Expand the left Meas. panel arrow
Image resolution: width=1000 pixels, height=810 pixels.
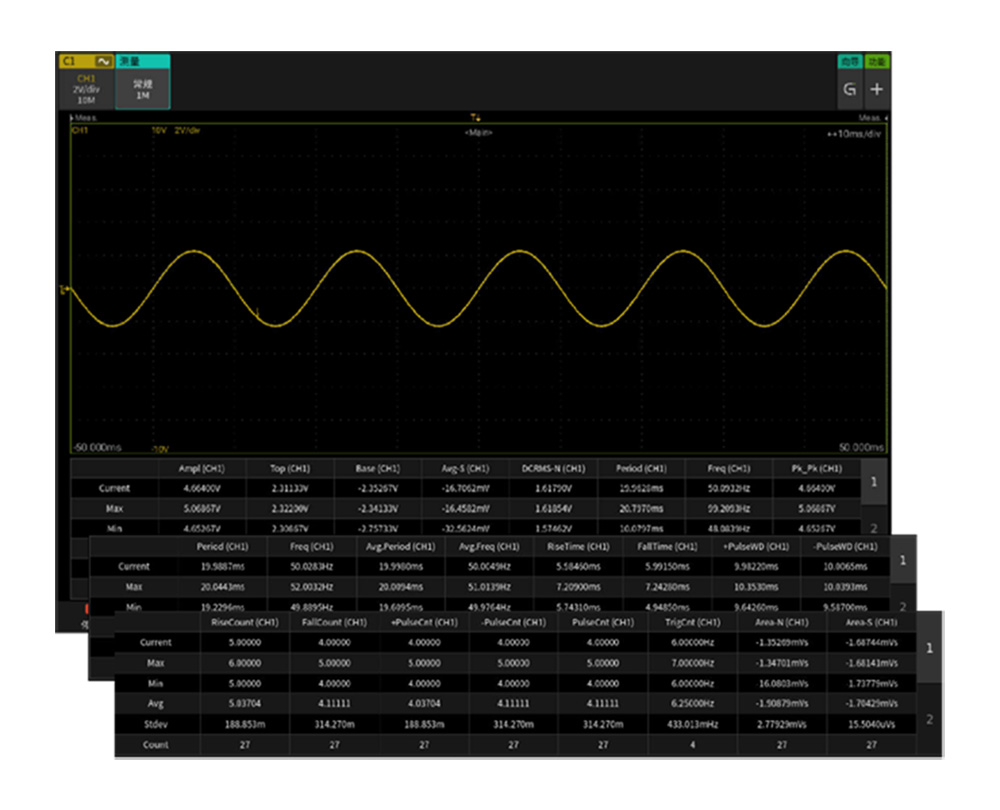coord(76,118)
